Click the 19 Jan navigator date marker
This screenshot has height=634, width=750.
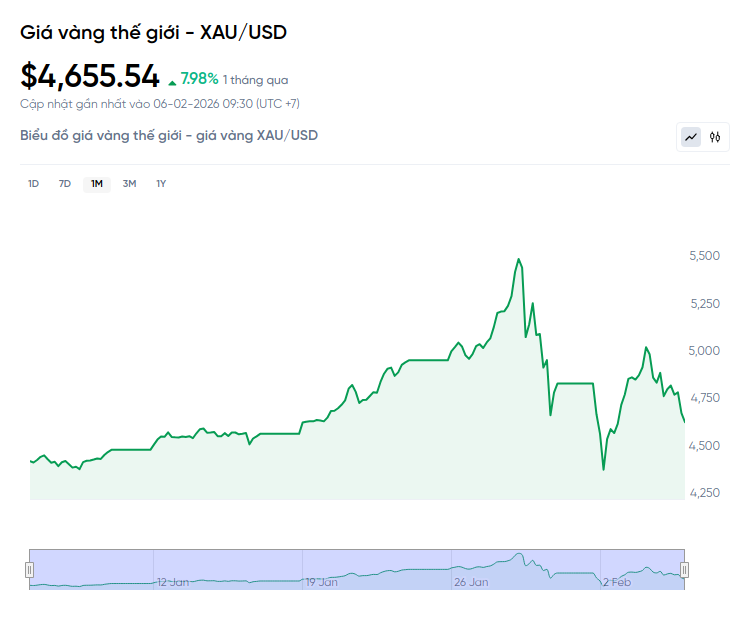click(322, 581)
